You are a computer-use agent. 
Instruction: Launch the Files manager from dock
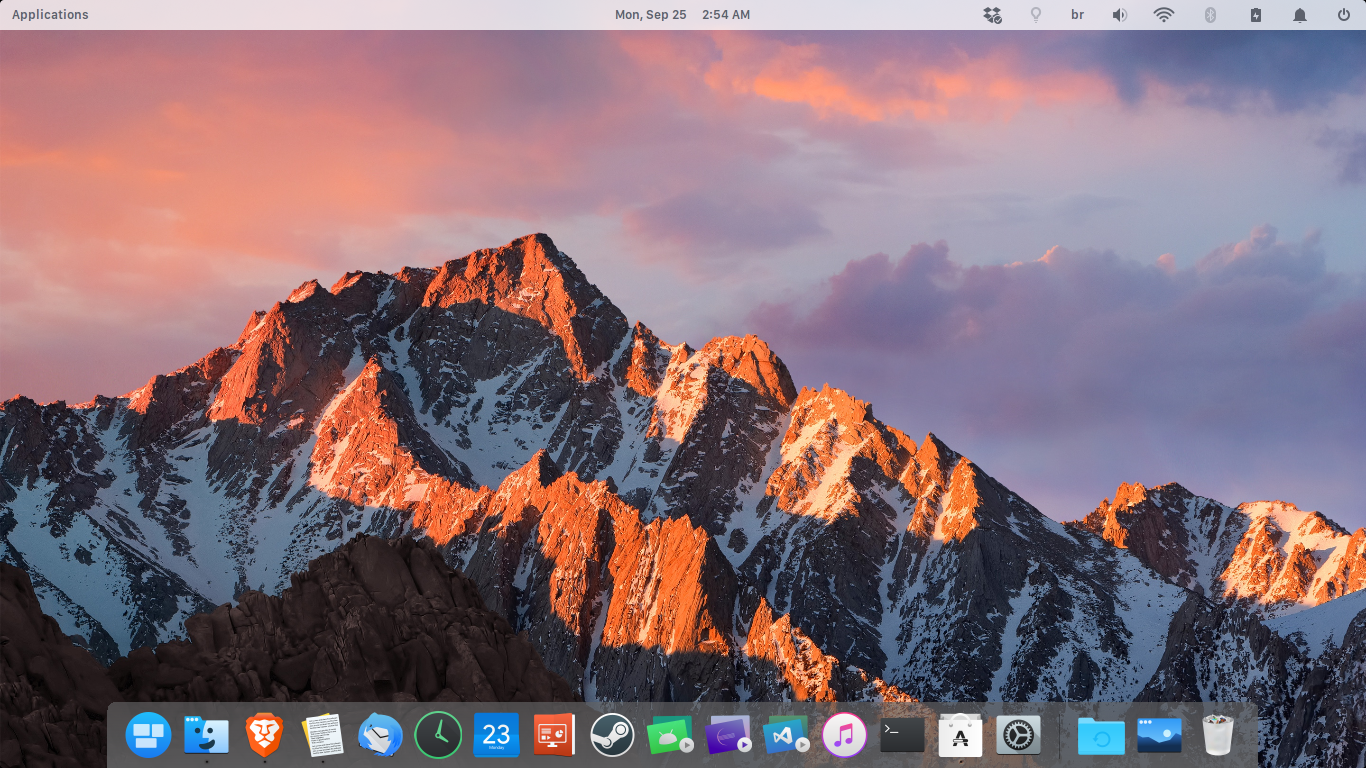tap(206, 735)
